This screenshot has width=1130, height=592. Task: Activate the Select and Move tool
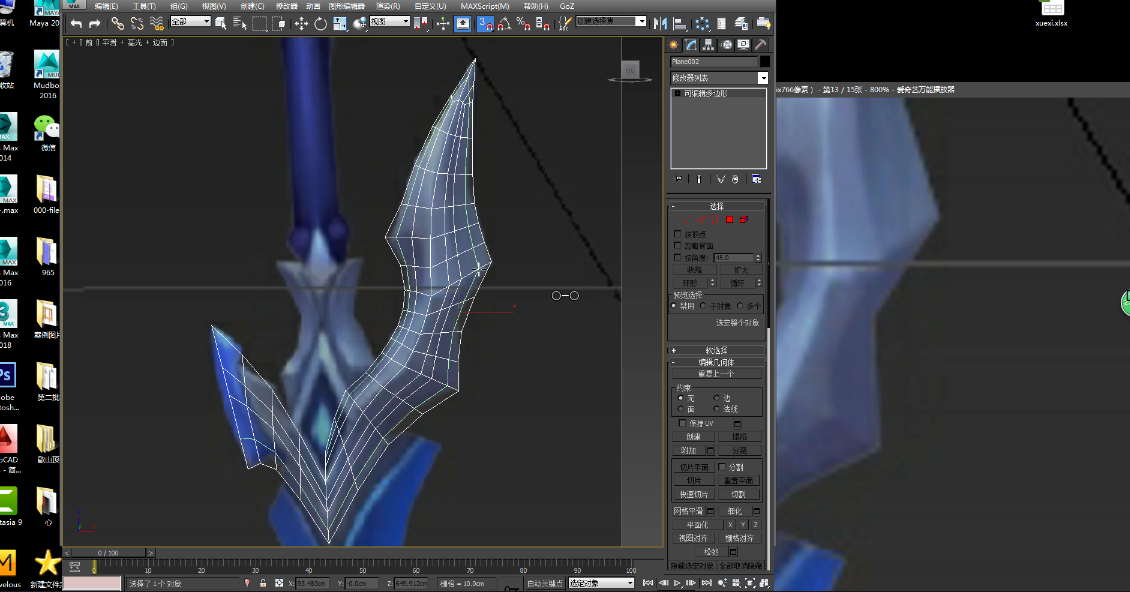301,24
